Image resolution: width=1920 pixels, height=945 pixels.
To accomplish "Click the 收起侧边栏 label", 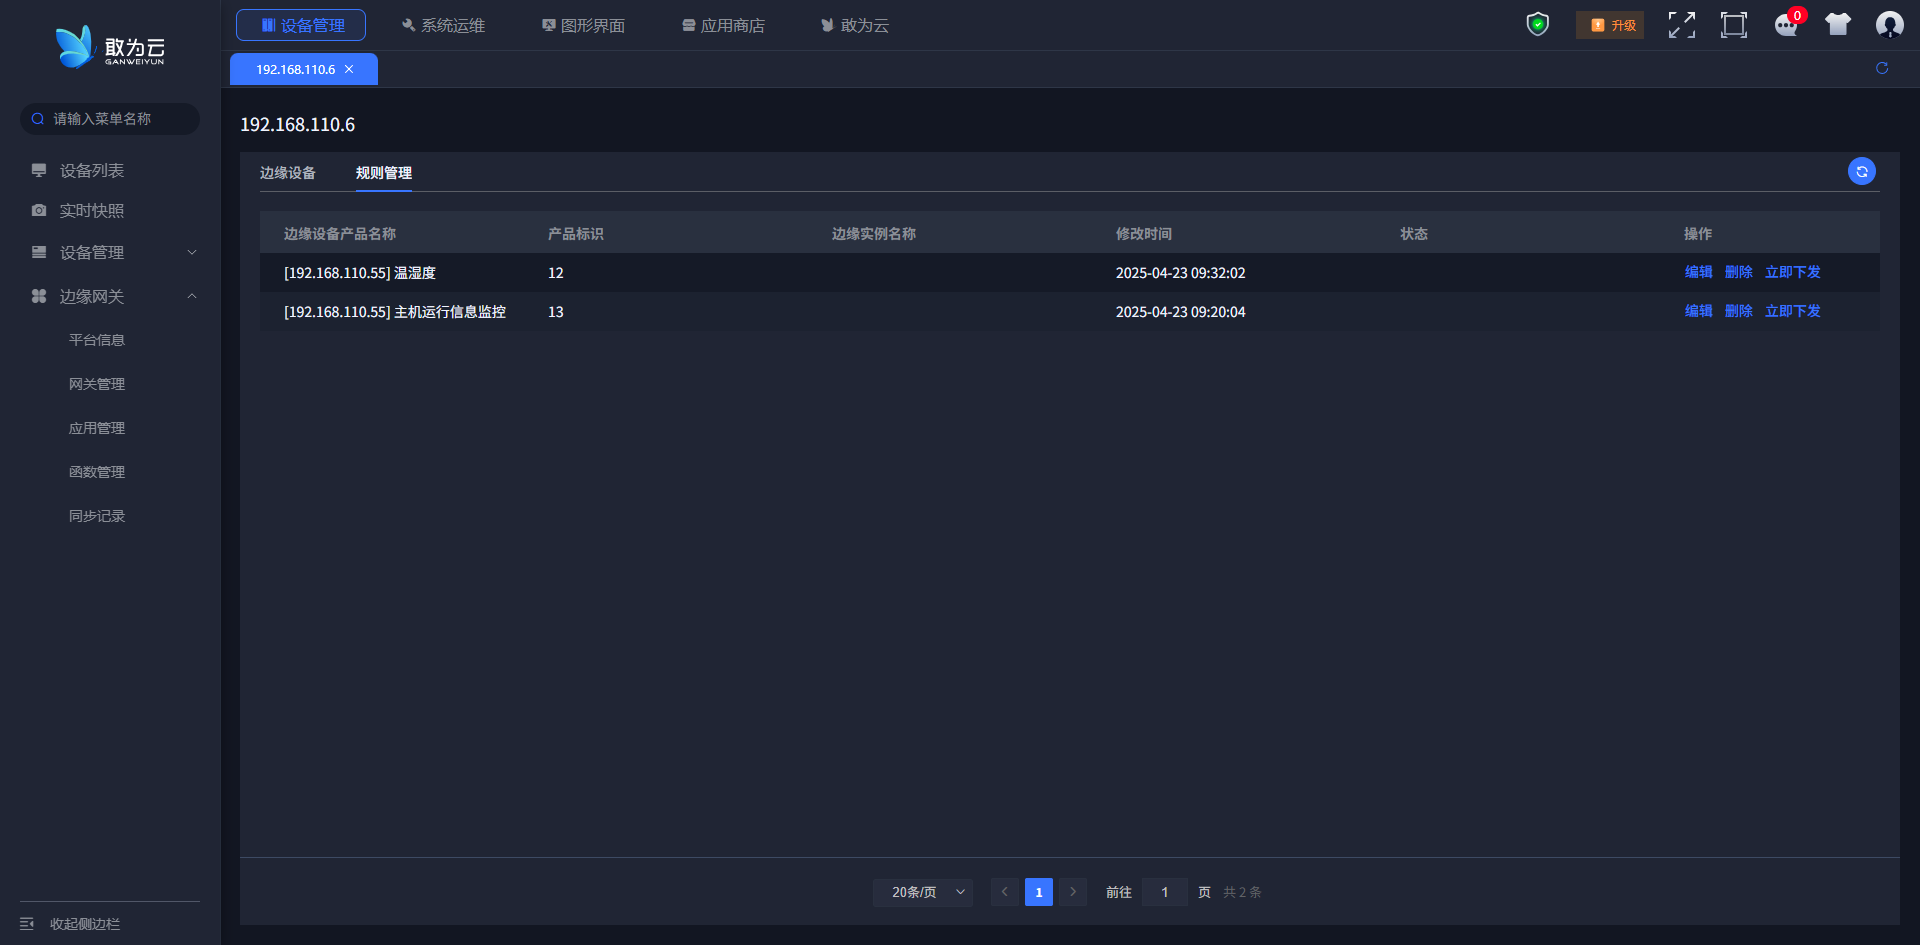I will coord(85,924).
